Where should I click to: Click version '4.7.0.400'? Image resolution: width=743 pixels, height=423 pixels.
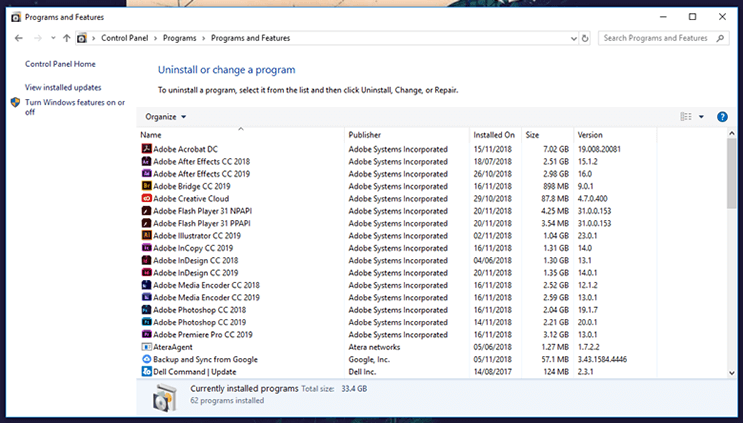tap(592, 198)
